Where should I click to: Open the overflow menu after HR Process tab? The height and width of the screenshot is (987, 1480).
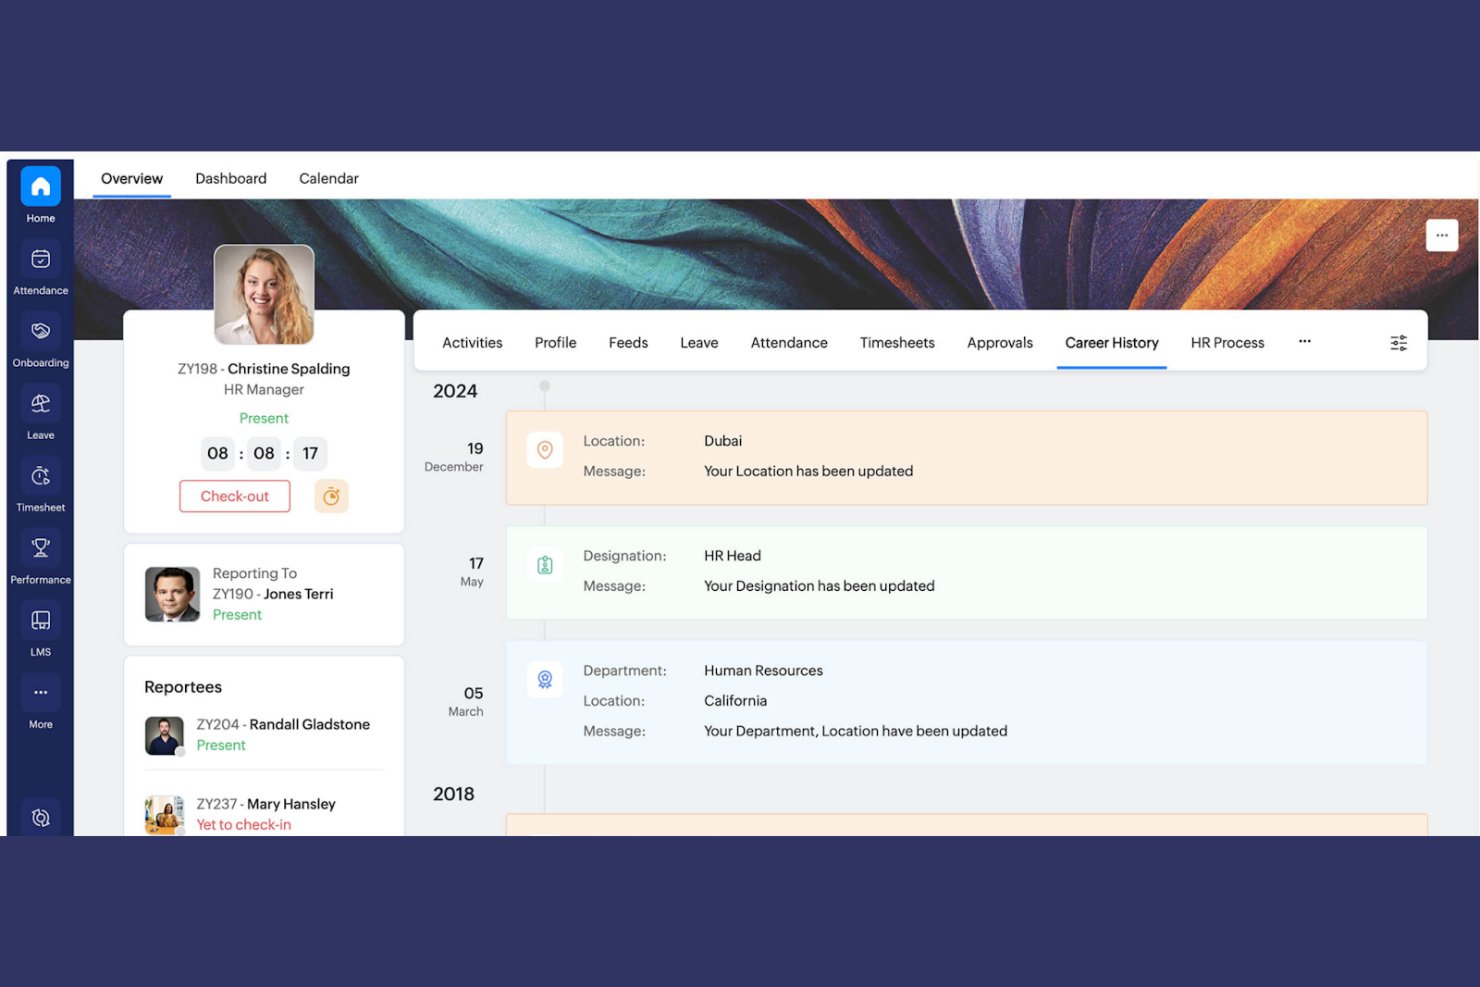[1304, 341]
